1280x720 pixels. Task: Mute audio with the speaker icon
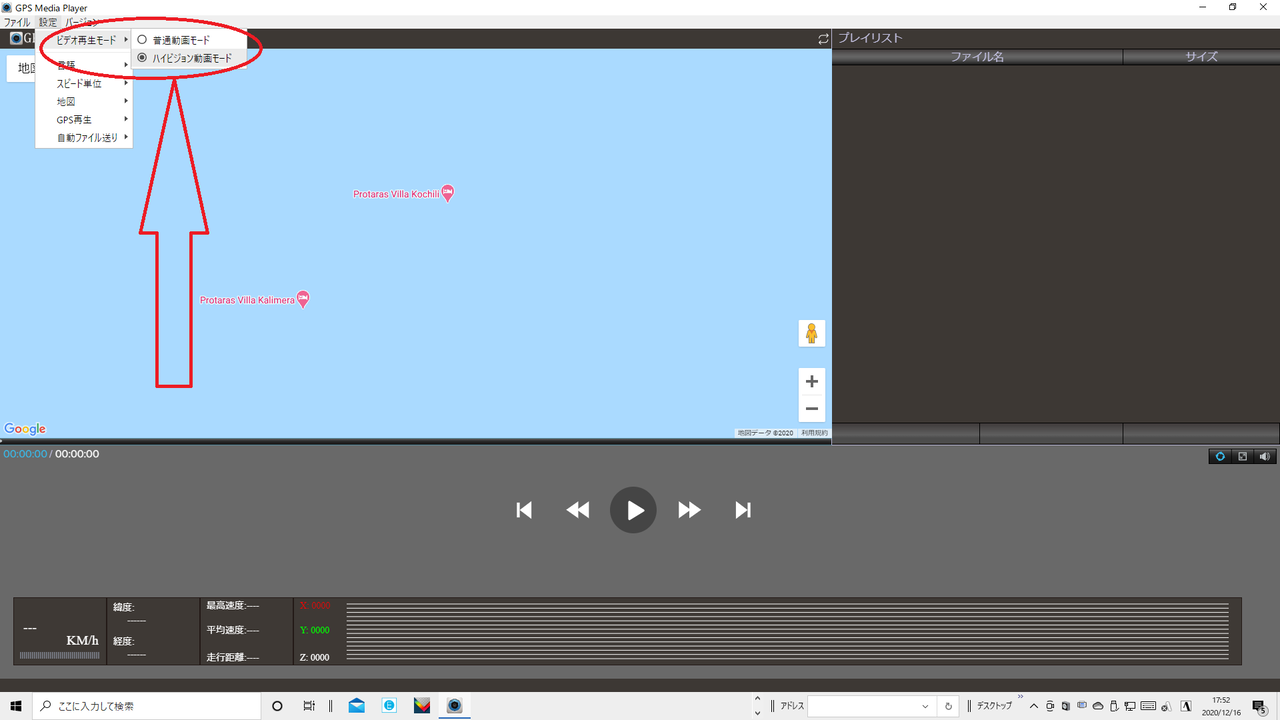point(1265,456)
